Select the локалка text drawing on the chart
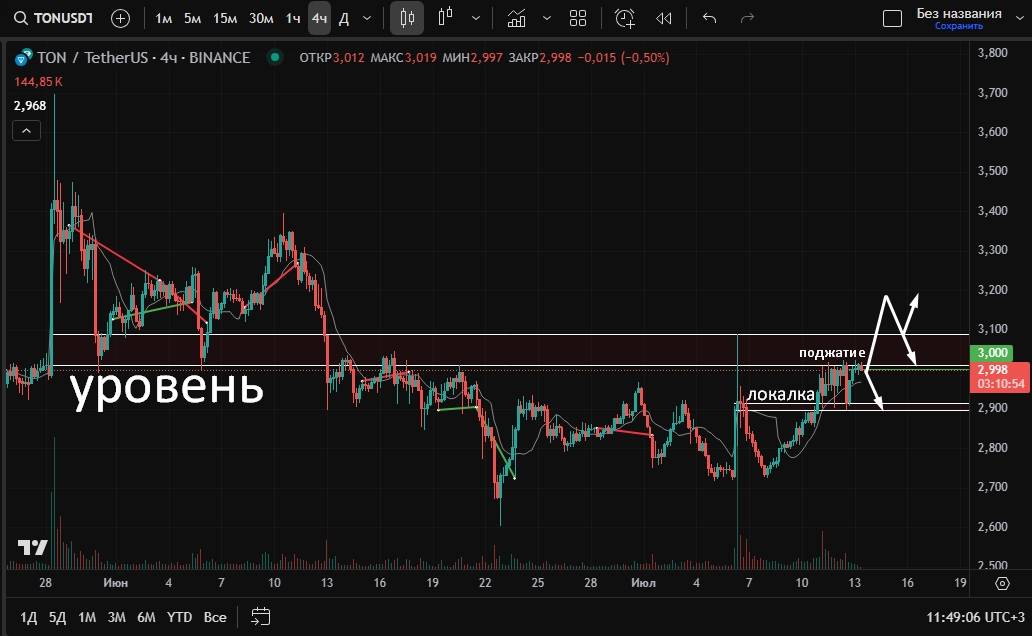Screen dimensions: 1032x636 pos(781,394)
